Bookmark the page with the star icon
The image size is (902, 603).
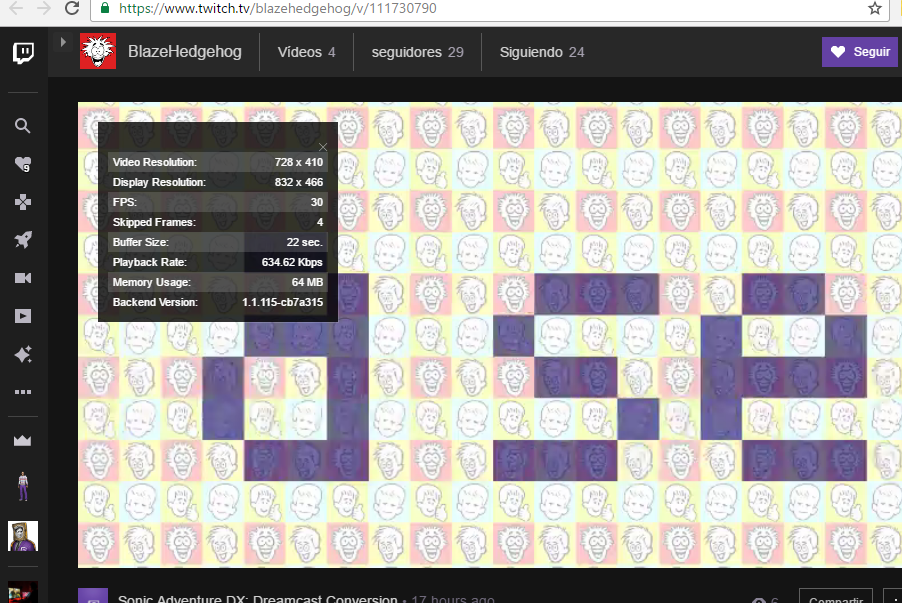tap(874, 8)
